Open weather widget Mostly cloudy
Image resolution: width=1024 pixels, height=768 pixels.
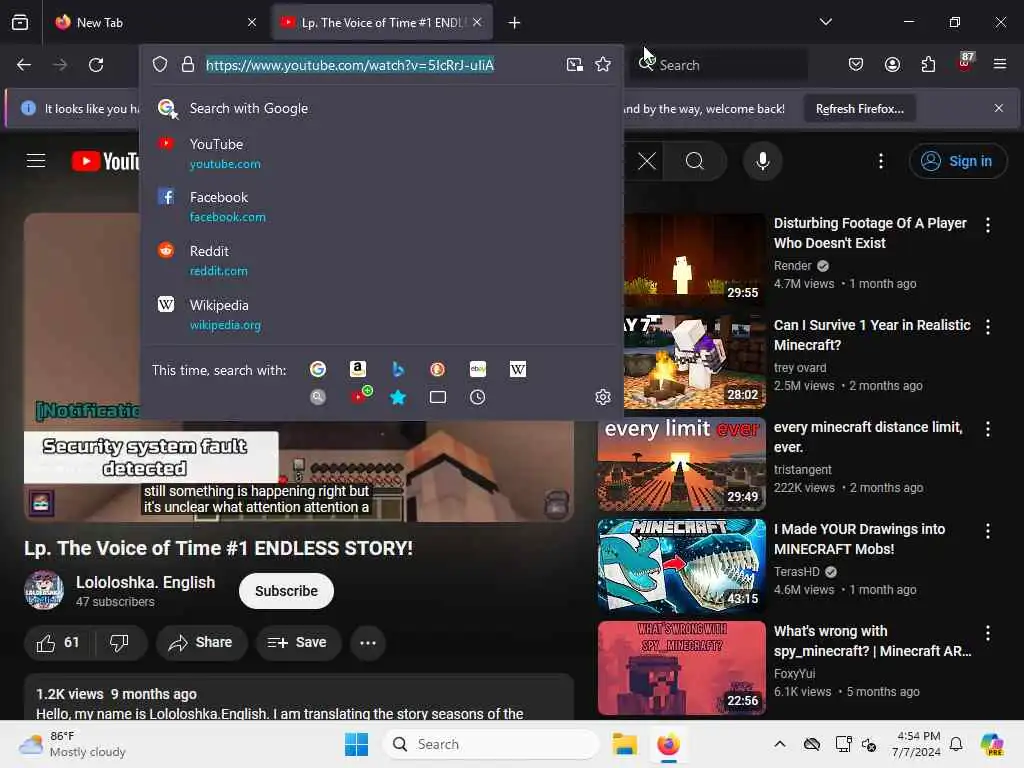[x=72, y=744]
